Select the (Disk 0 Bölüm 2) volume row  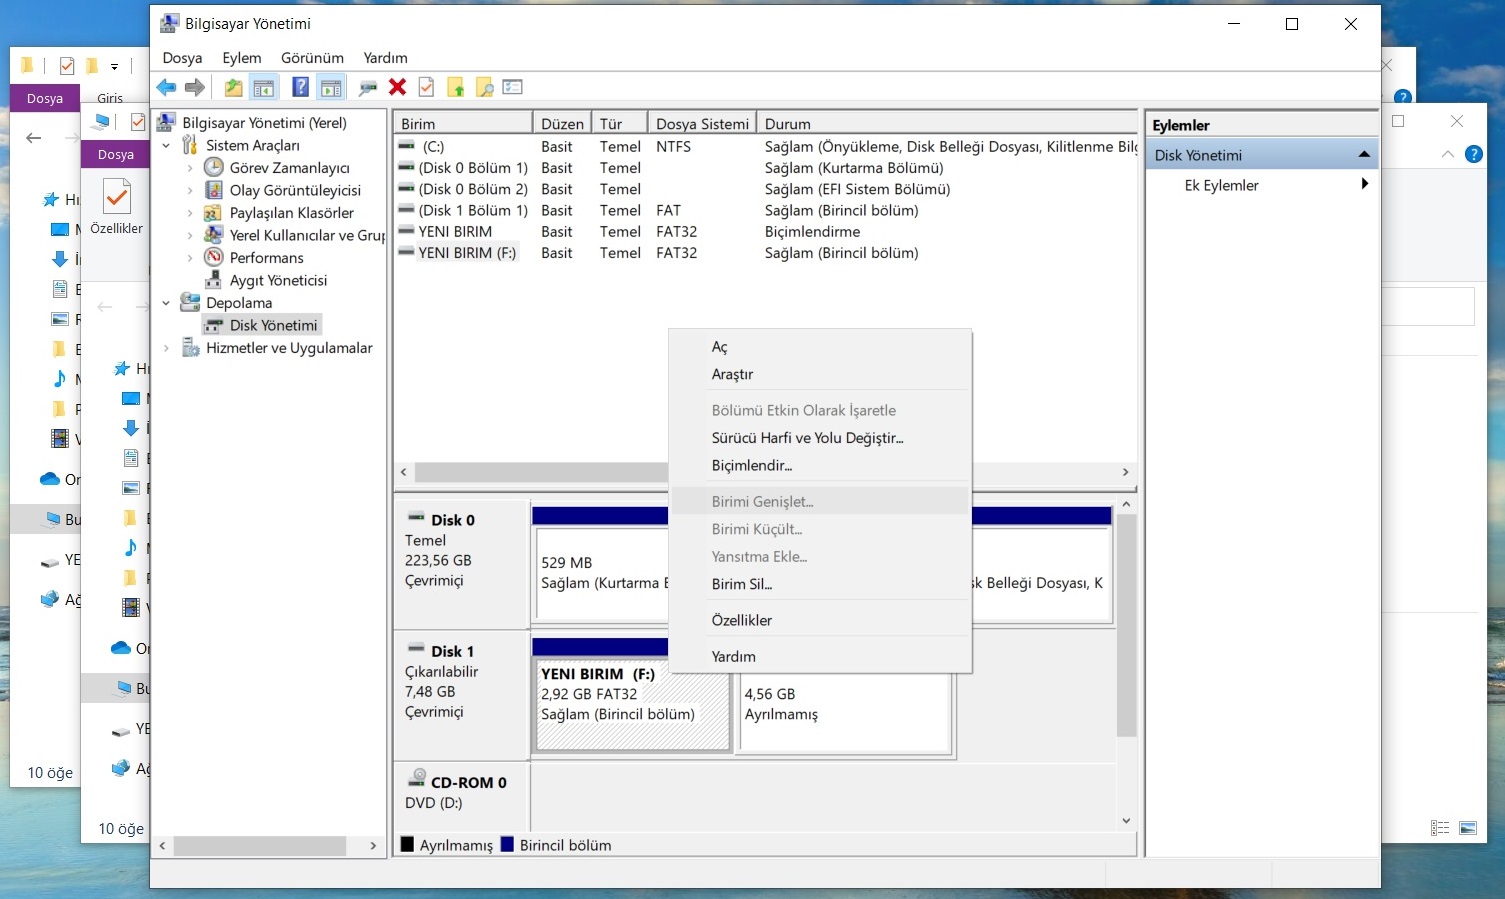point(765,189)
